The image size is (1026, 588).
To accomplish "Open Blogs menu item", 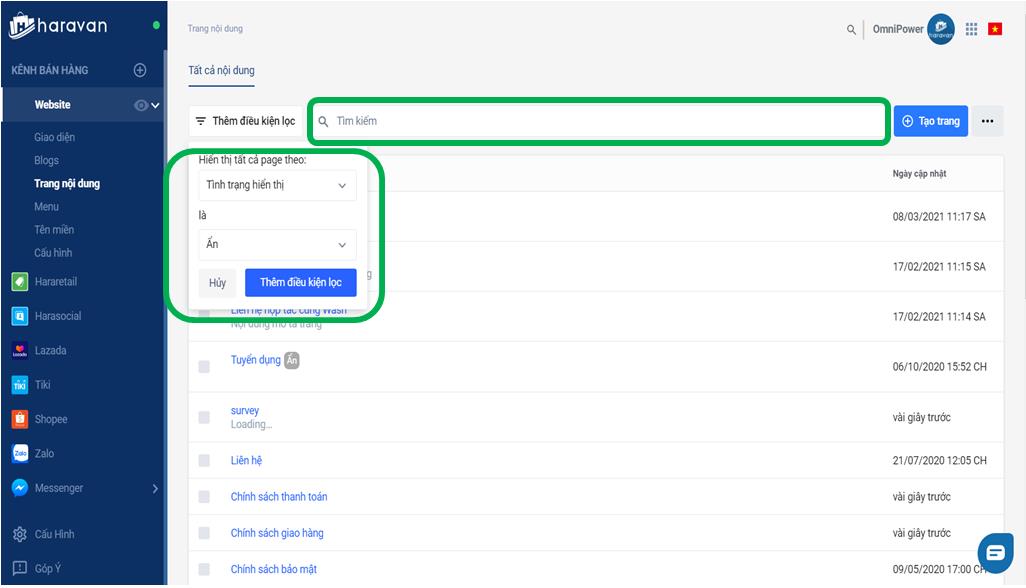I will (46, 160).
